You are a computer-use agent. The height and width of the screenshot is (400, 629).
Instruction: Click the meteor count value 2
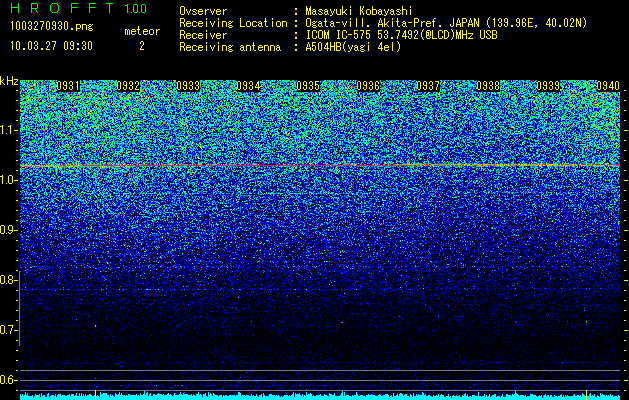(x=142, y=46)
